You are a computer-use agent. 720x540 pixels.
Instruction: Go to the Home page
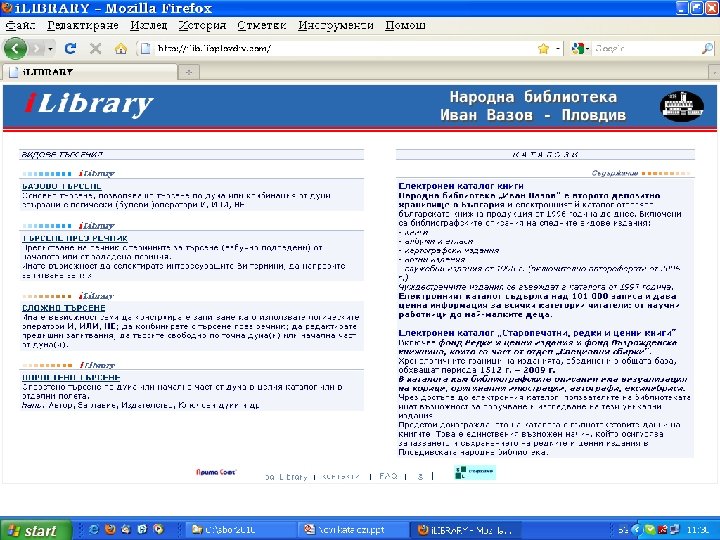coord(121,48)
